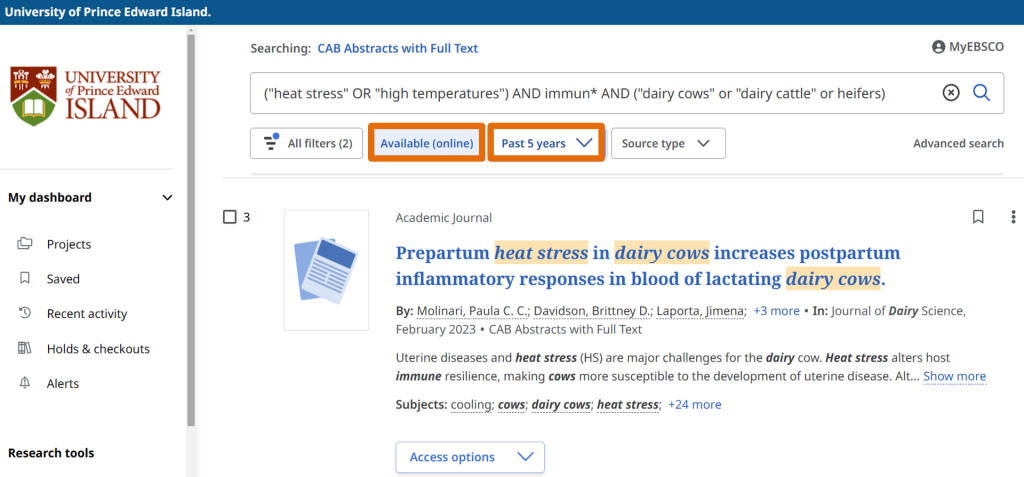The width and height of the screenshot is (1024, 477).
Task: Go to Holds & checkouts
Action: (x=97, y=349)
